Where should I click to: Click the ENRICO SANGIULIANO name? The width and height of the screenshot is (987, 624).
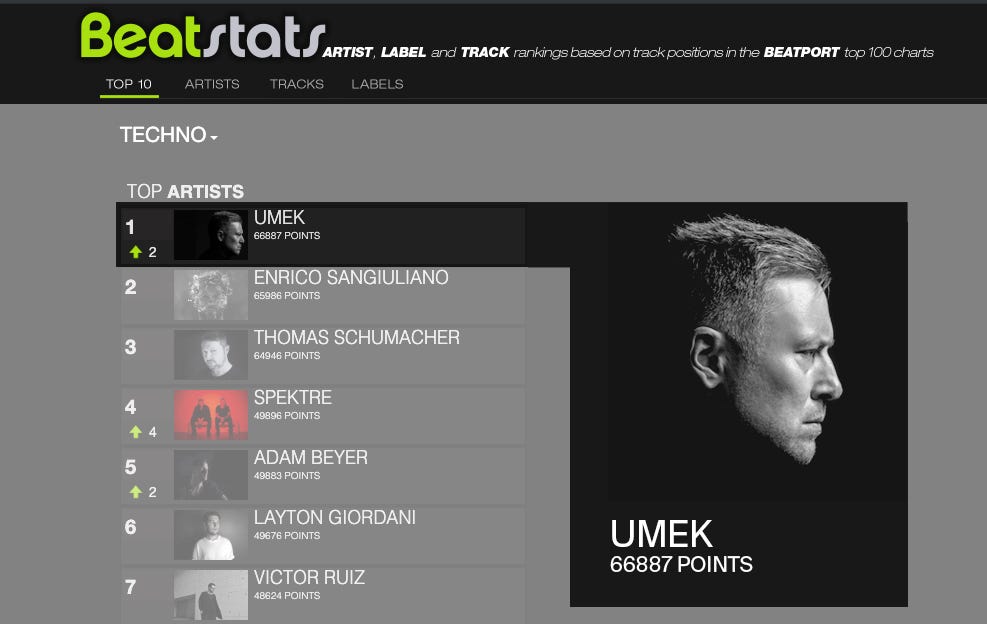coord(351,277)
